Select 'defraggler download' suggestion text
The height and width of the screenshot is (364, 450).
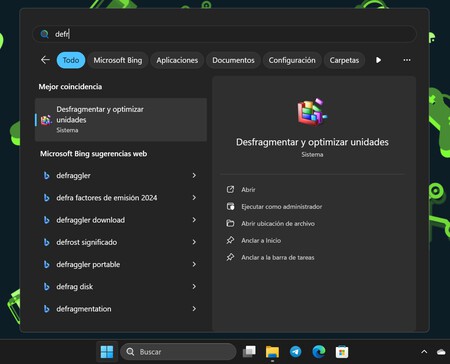91,220
